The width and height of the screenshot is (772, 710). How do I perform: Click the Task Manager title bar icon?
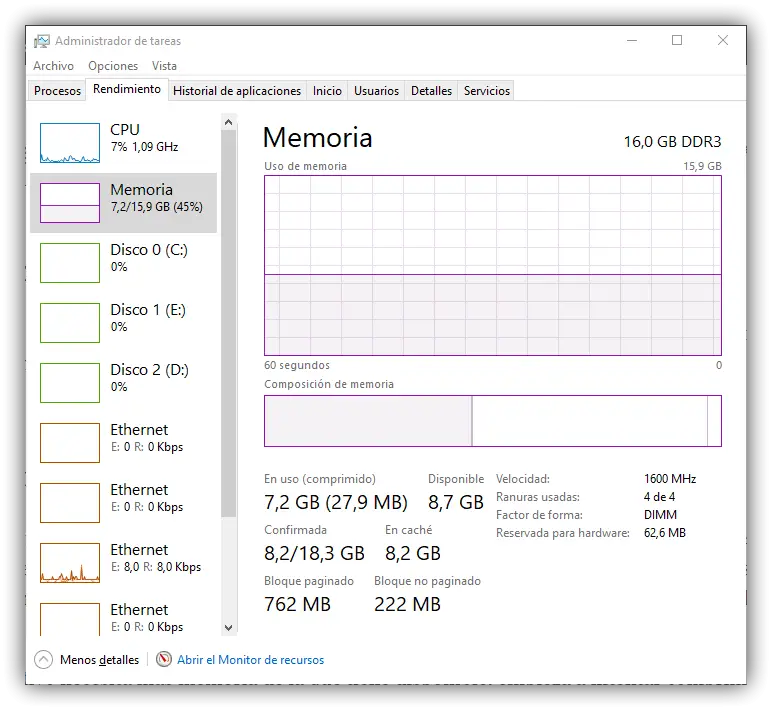[42, 41]
